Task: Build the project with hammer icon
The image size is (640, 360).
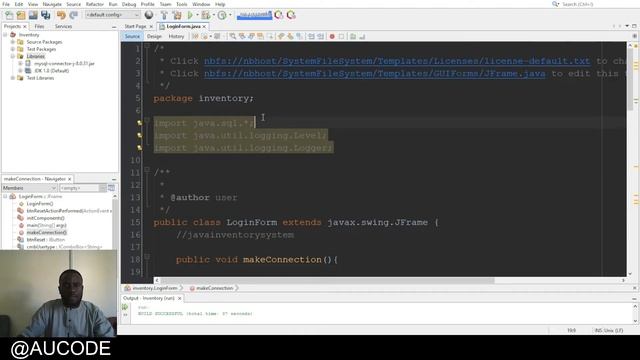Action: 164,15
